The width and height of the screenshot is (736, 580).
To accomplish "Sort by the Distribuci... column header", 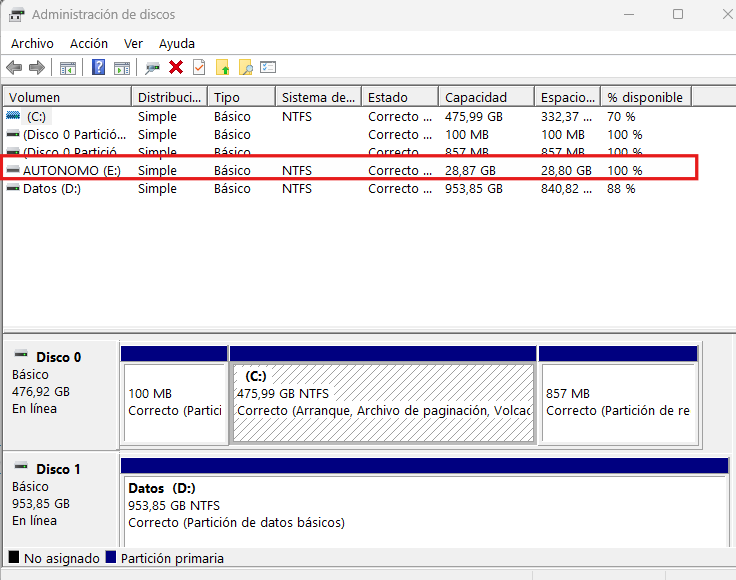I will (169, 97).
